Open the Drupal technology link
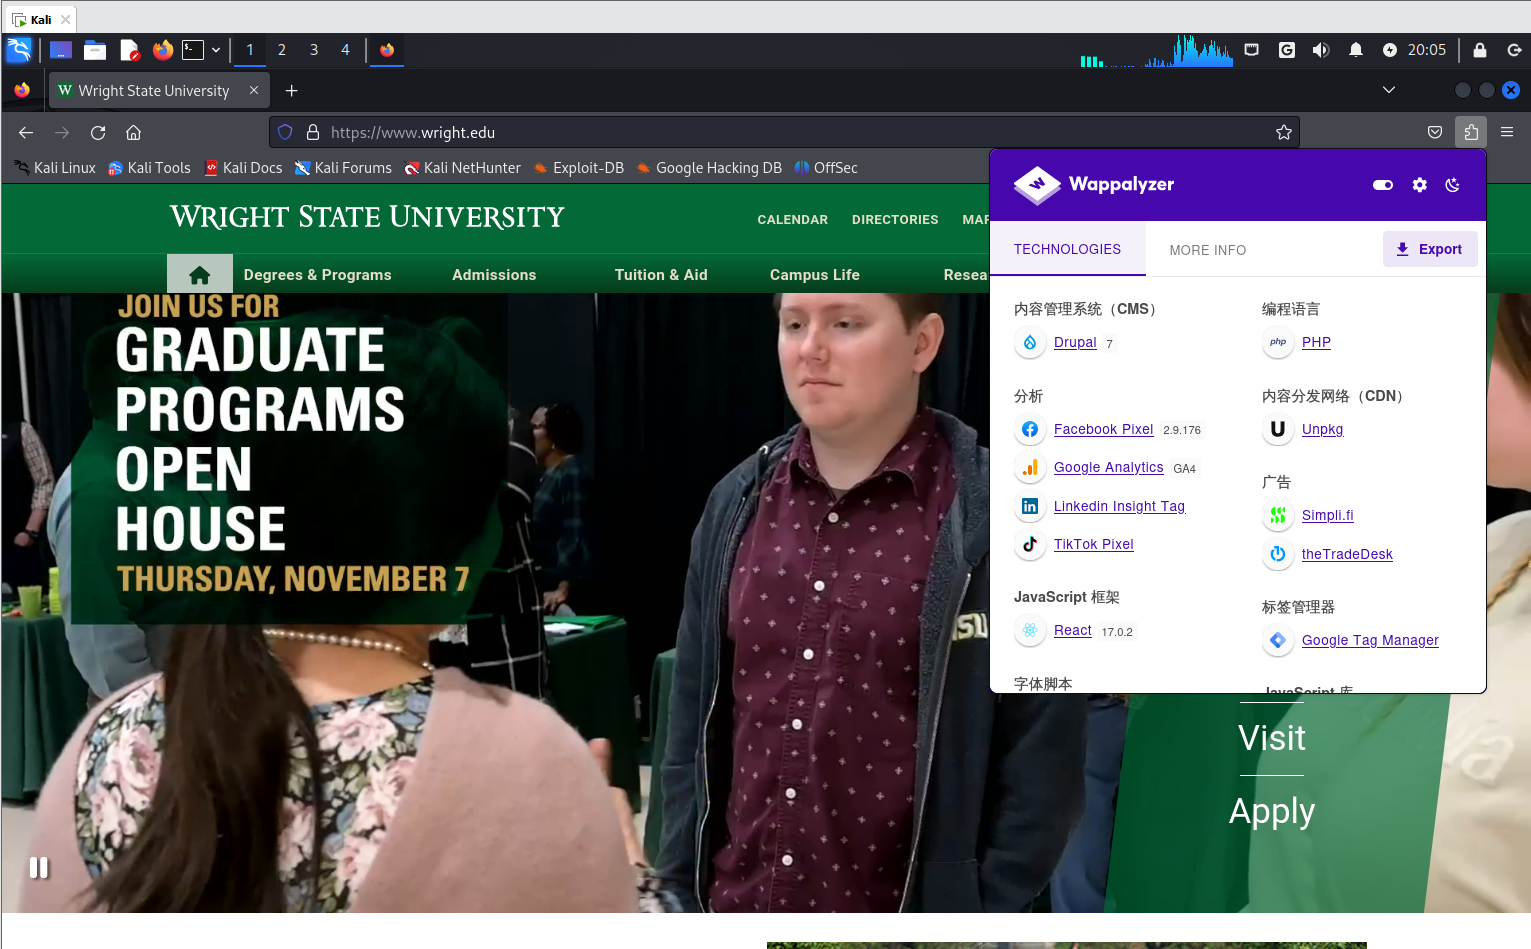The height and width of the screenshot is (949, 1531). (1074, 342)
